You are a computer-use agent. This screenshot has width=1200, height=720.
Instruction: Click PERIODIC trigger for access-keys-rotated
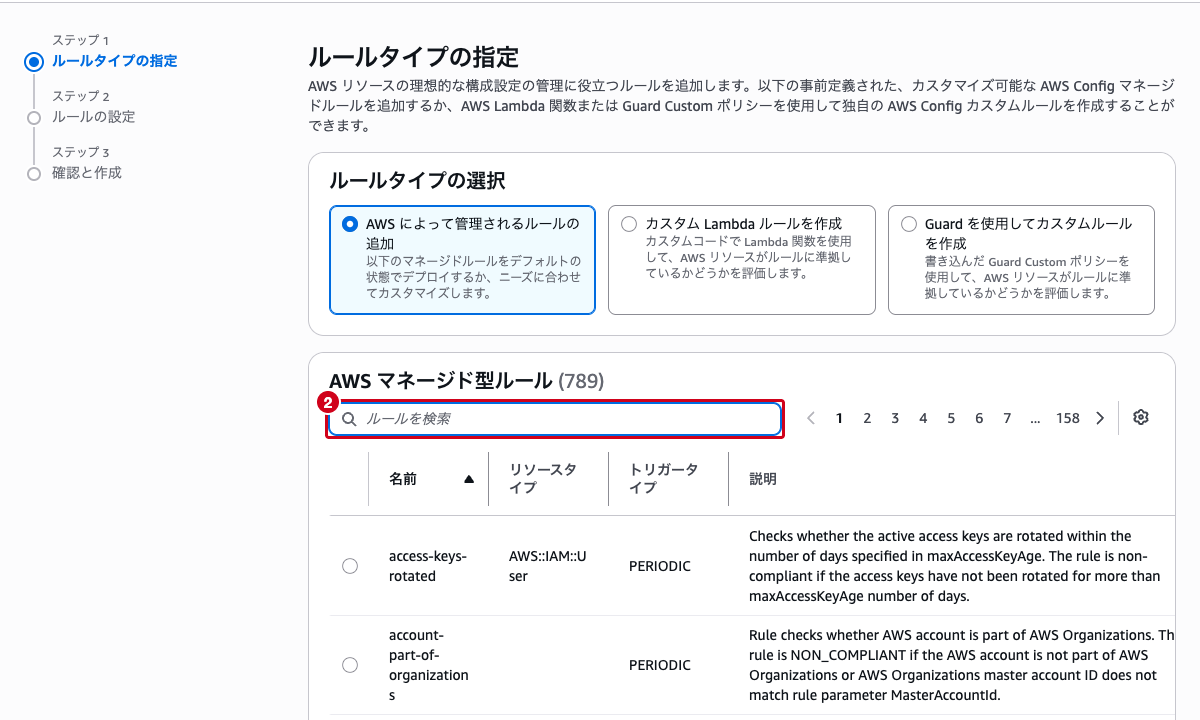click(660, 566)
